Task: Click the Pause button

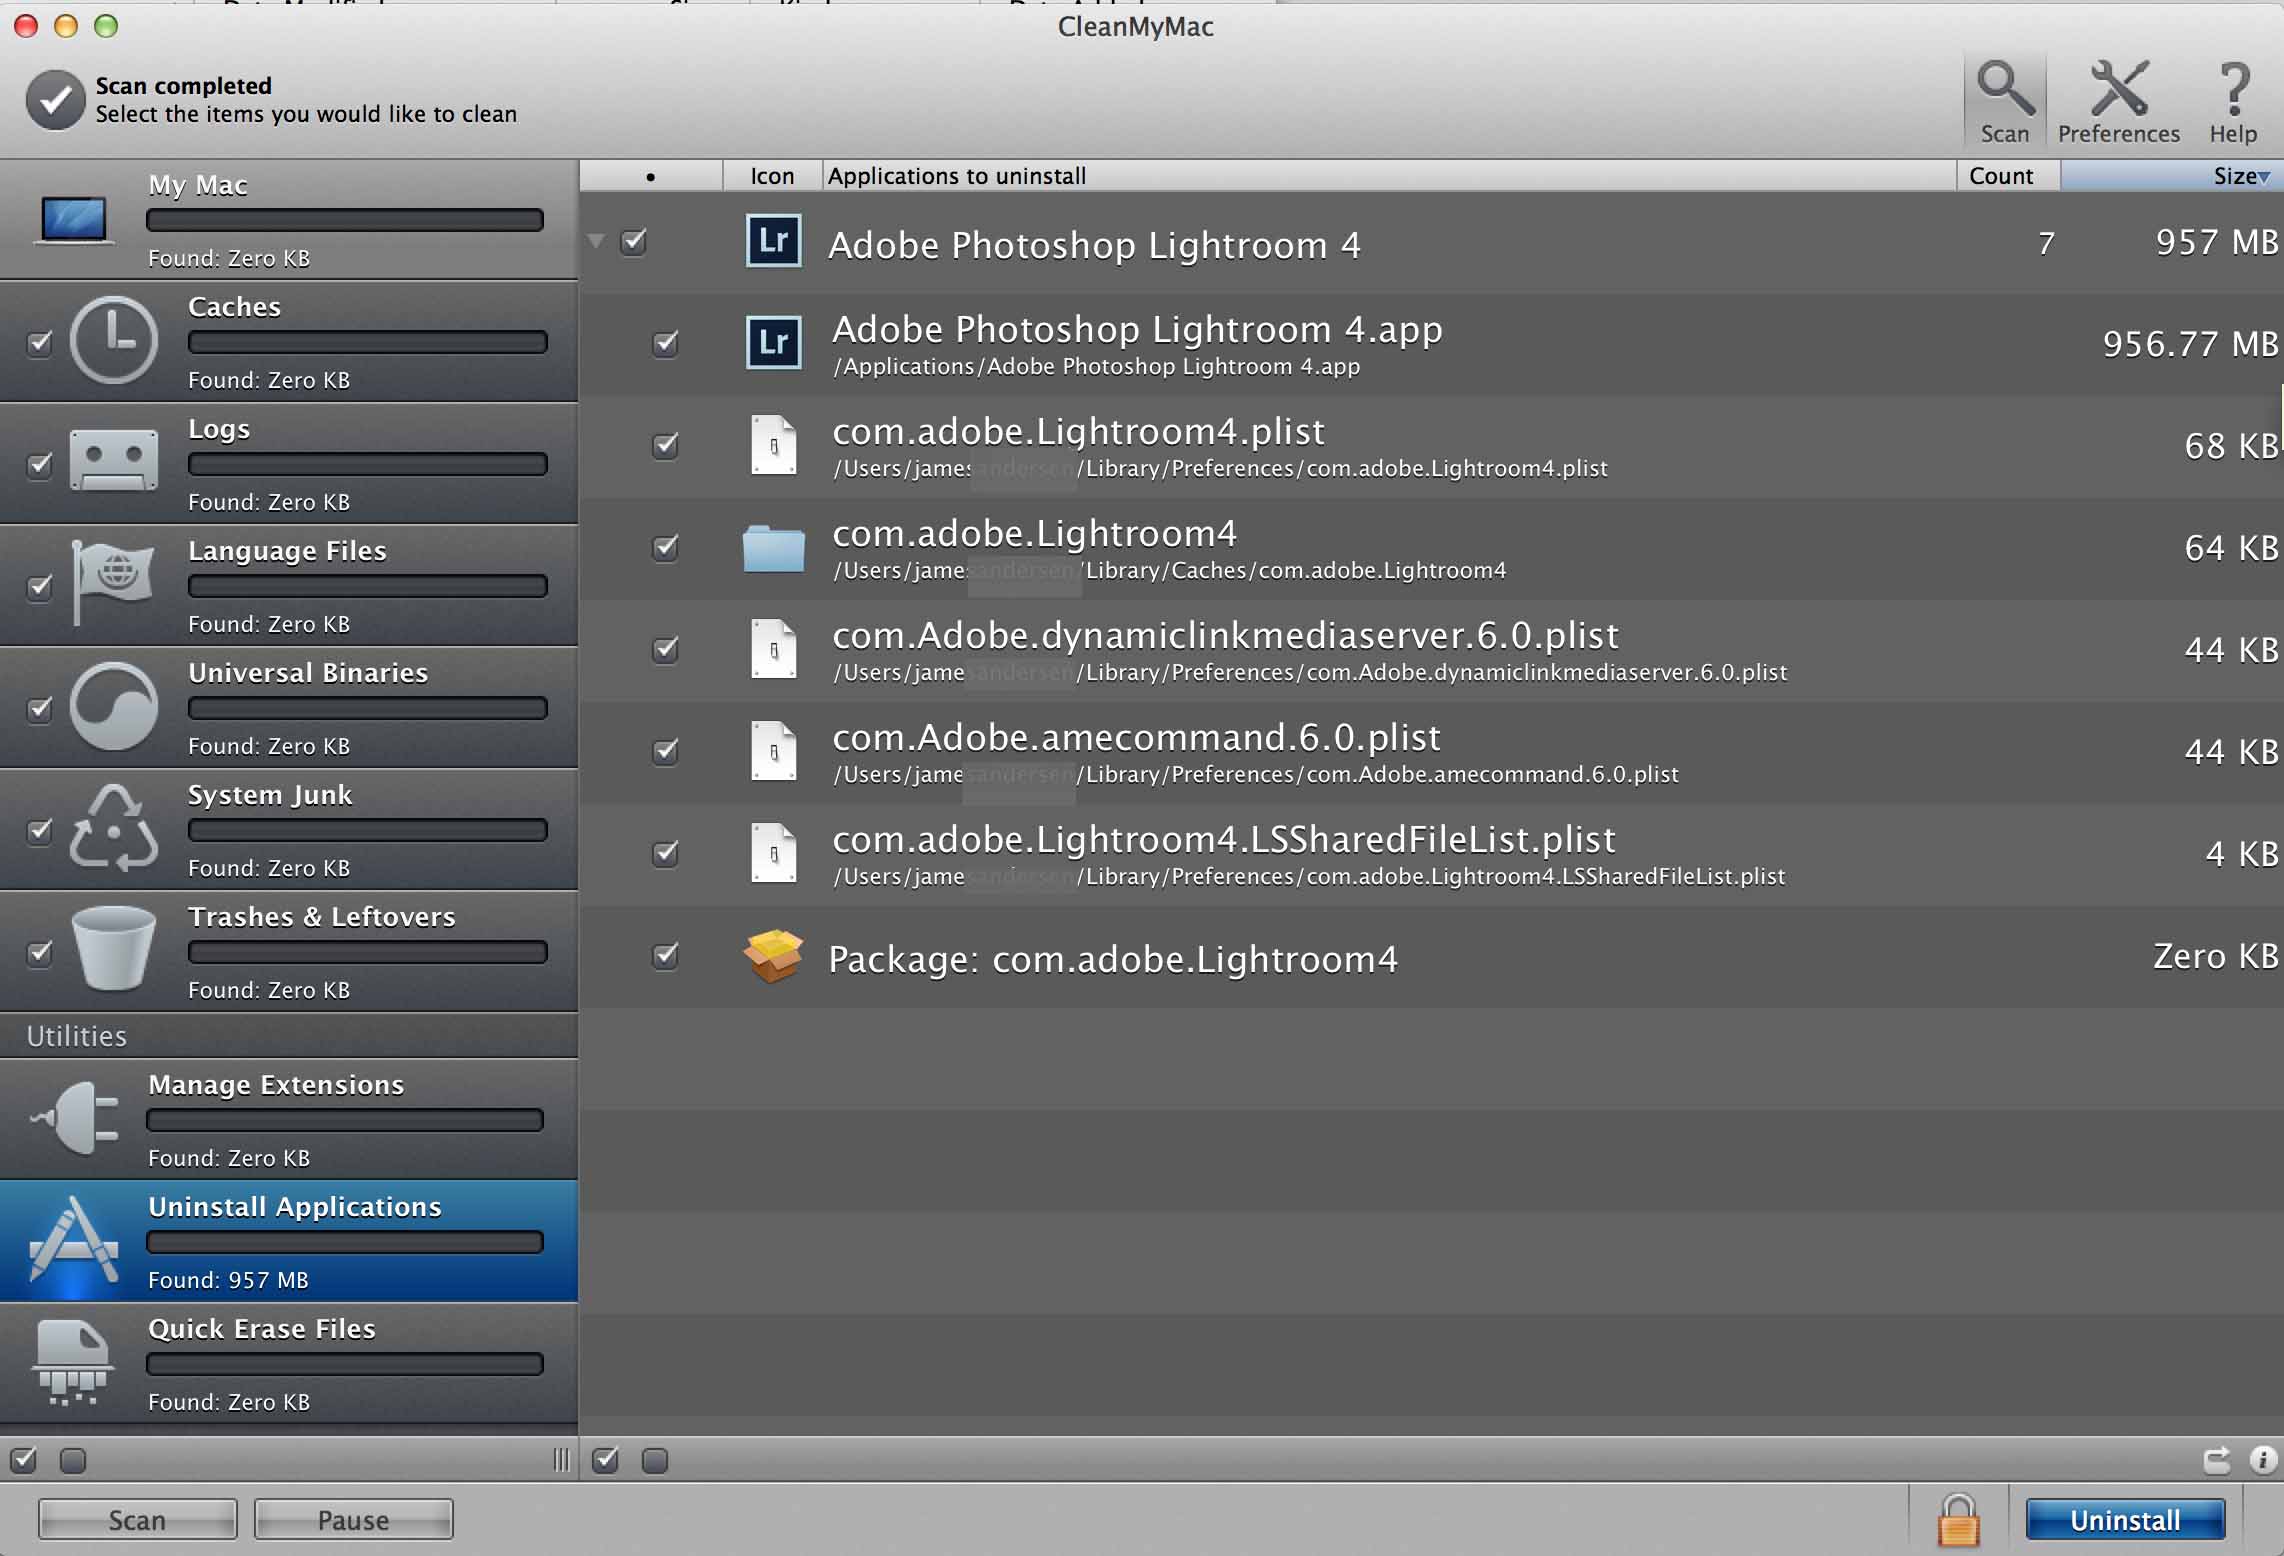Action: [353, 1519]
